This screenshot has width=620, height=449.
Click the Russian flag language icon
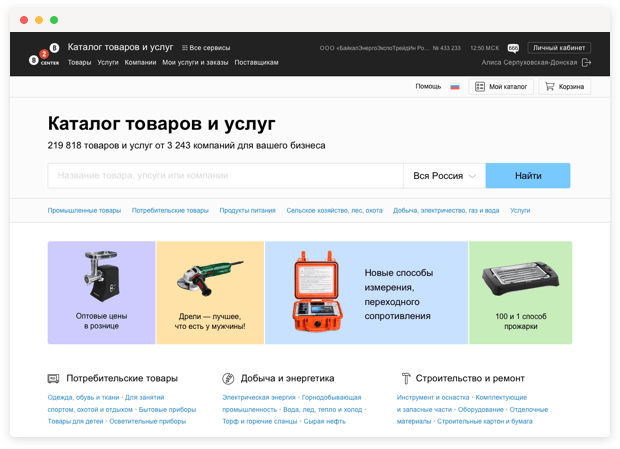point(454,87)
